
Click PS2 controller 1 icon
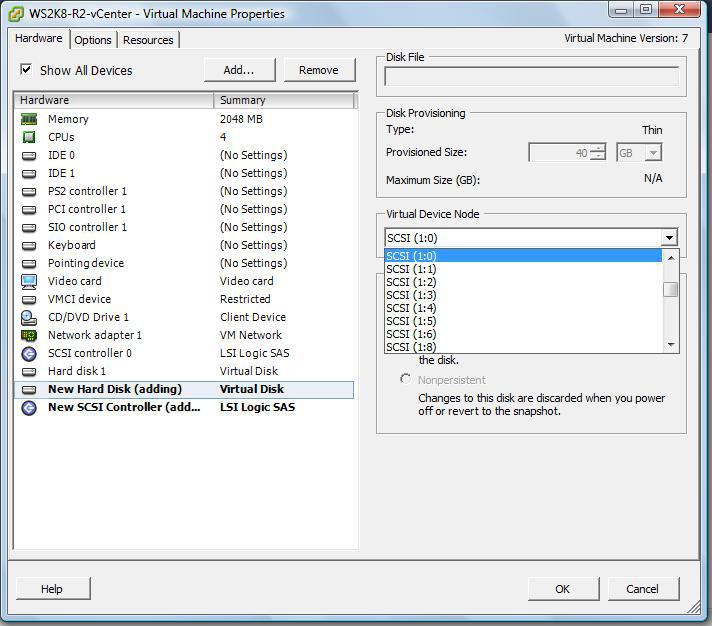pos(29,192)
